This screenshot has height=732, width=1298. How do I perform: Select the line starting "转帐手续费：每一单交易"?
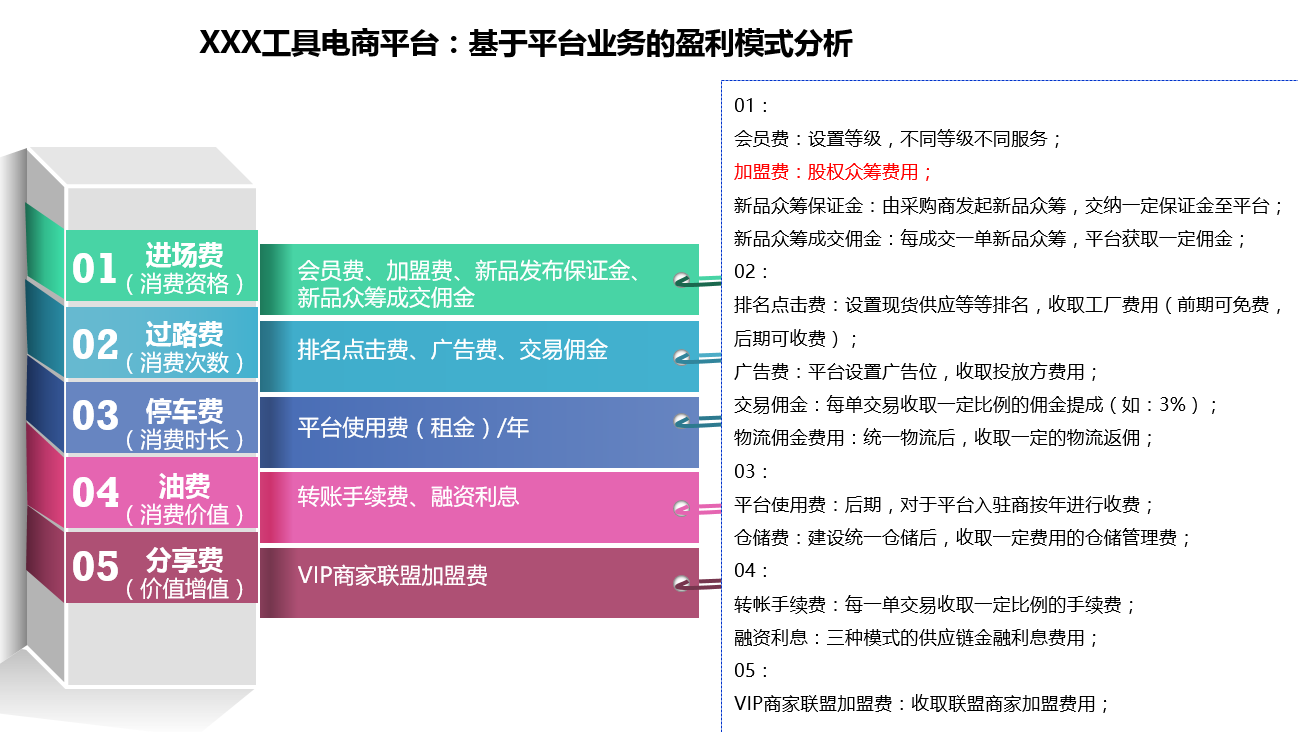(x=935, y=605)
